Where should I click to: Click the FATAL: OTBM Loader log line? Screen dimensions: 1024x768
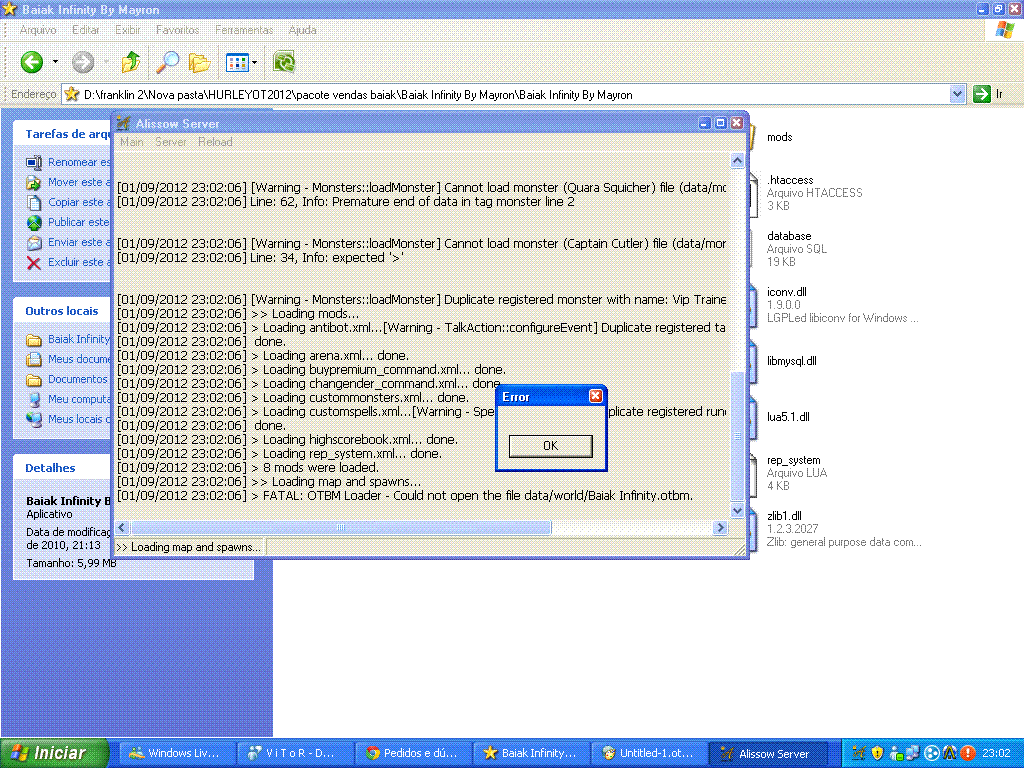[x=405, y=496]
